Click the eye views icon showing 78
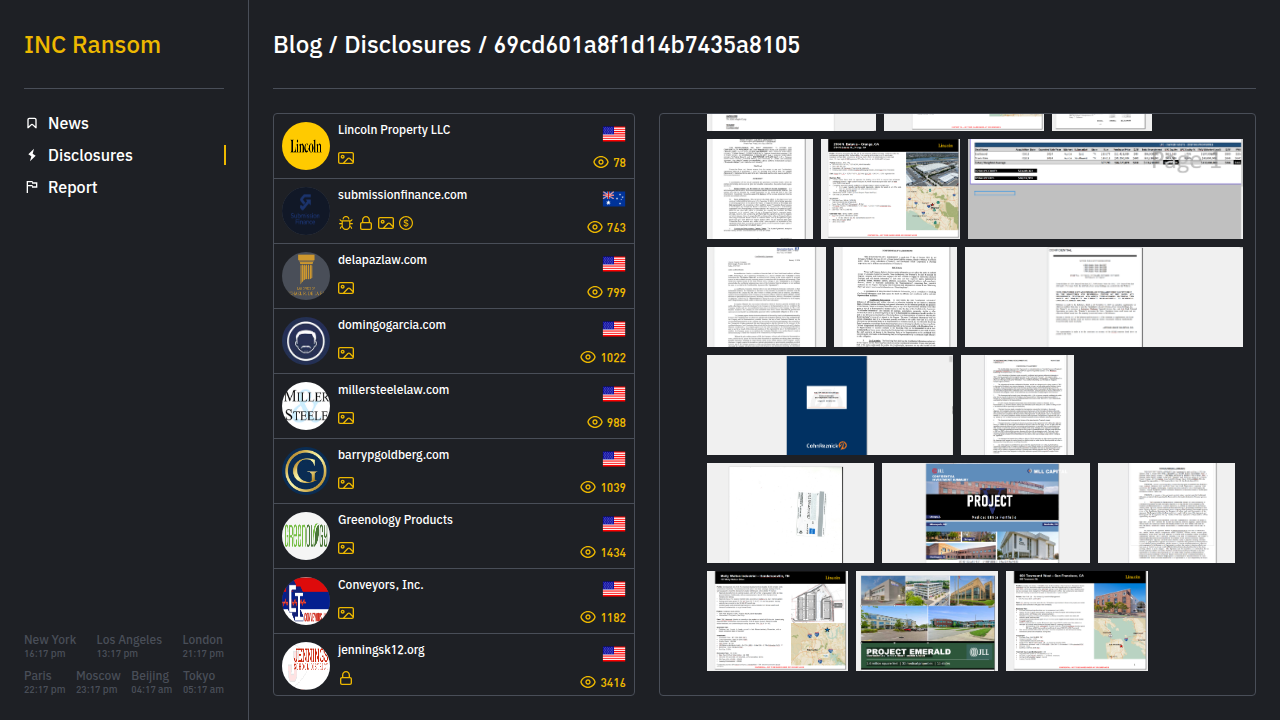 pos(601,162)
